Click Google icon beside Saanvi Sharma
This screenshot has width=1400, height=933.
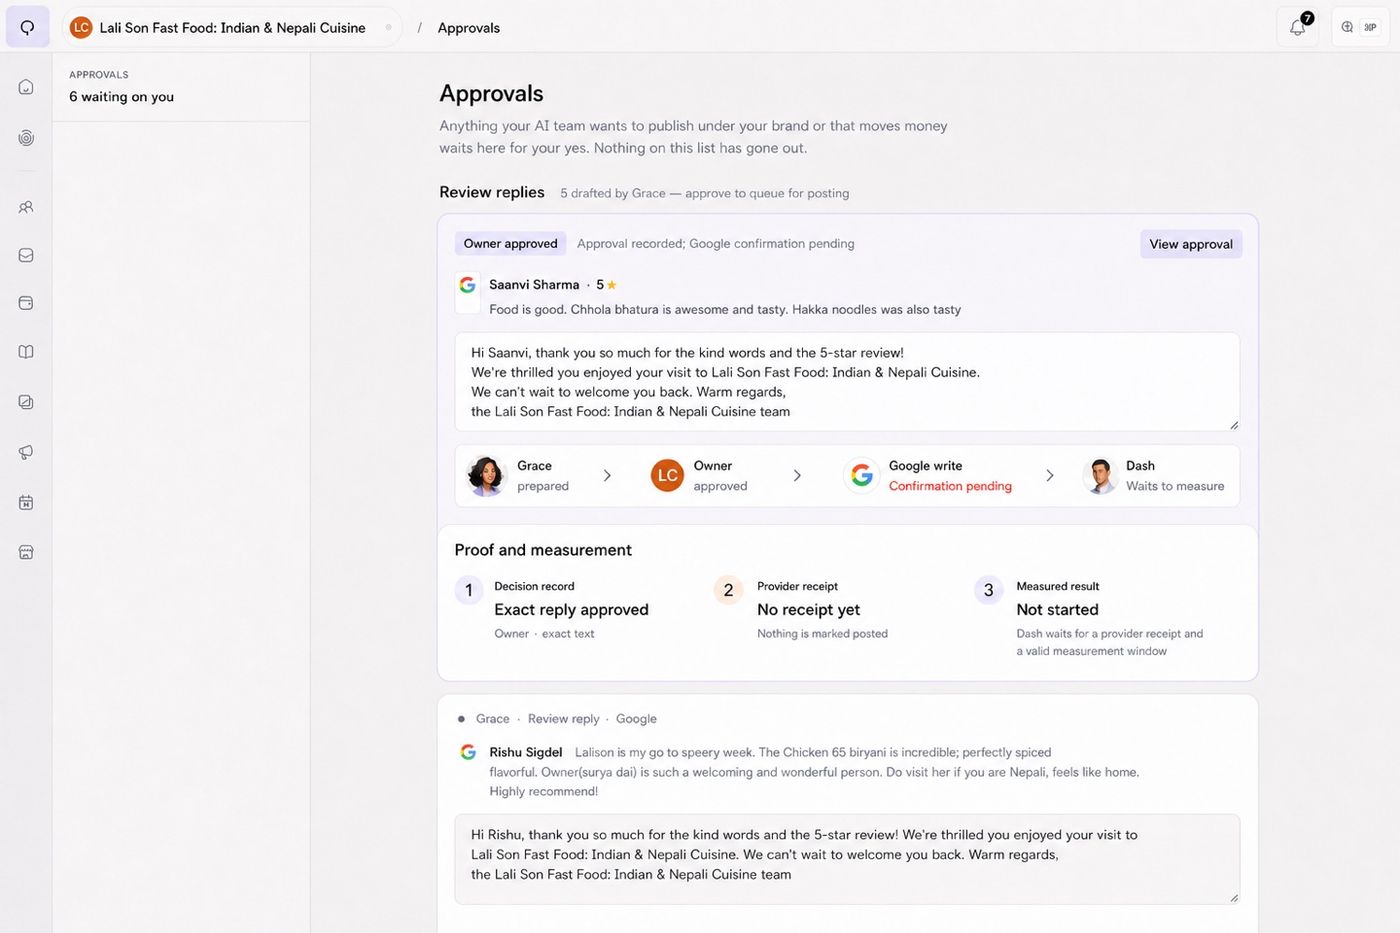467,285
